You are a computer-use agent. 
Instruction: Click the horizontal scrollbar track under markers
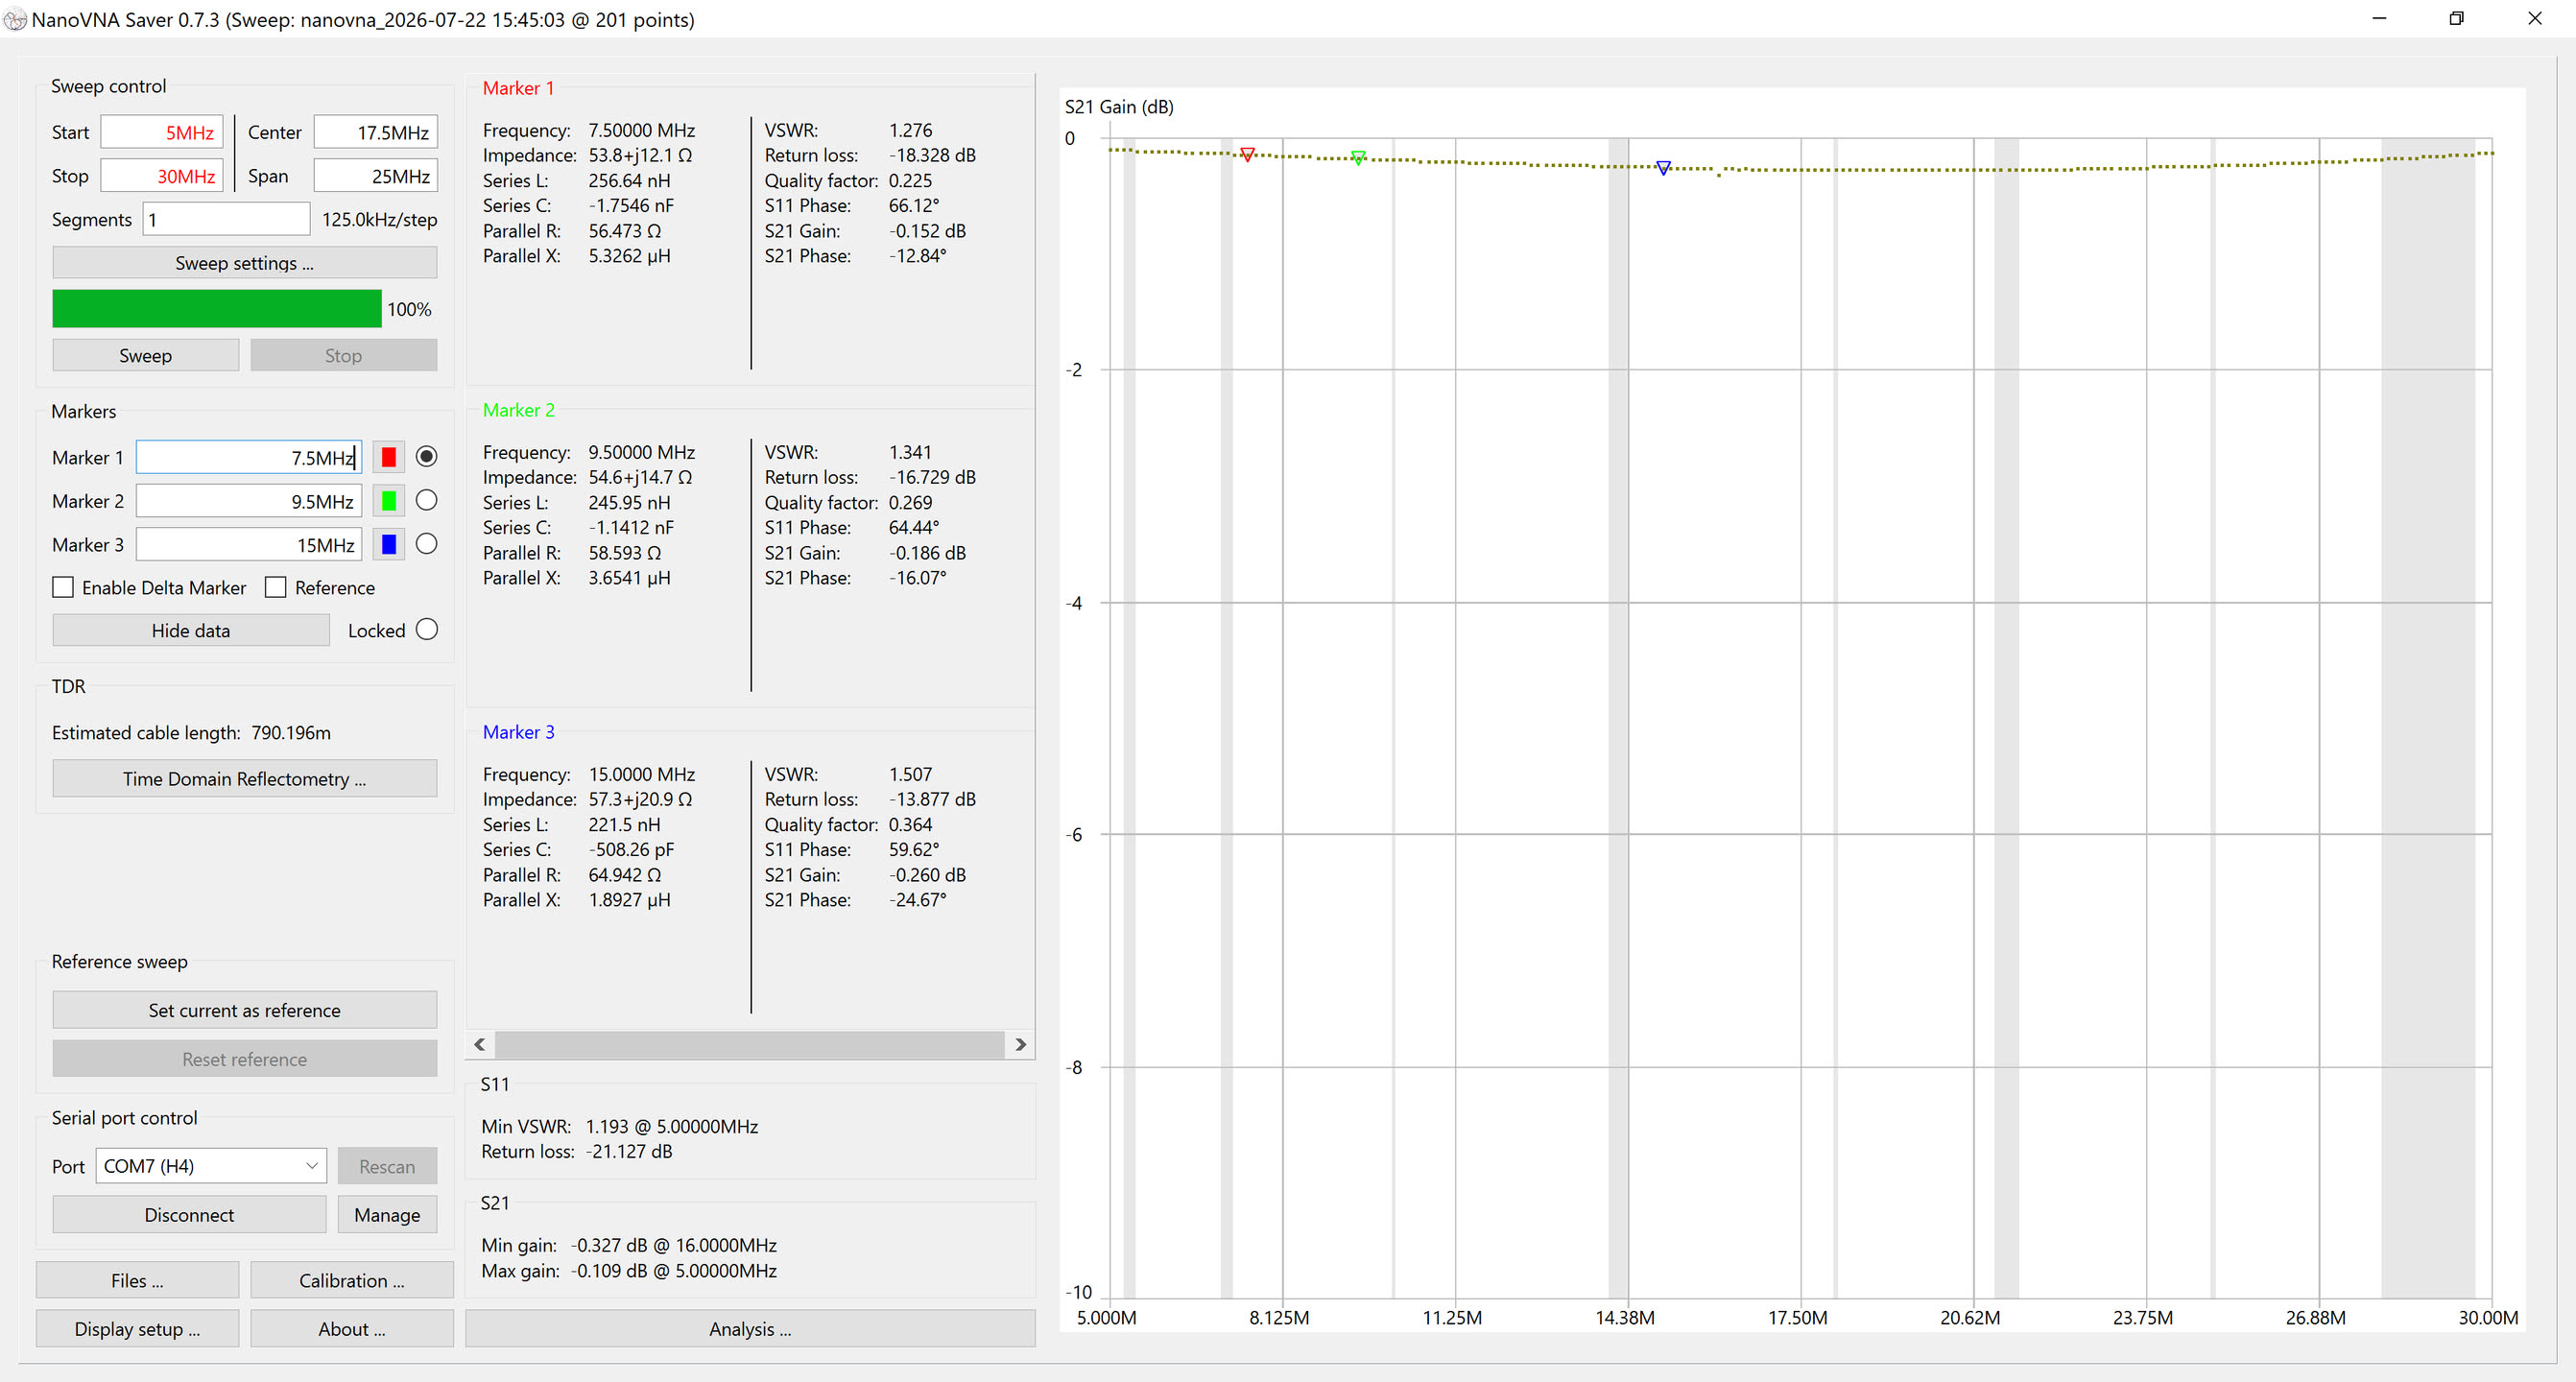click(x=750, y=1044)
